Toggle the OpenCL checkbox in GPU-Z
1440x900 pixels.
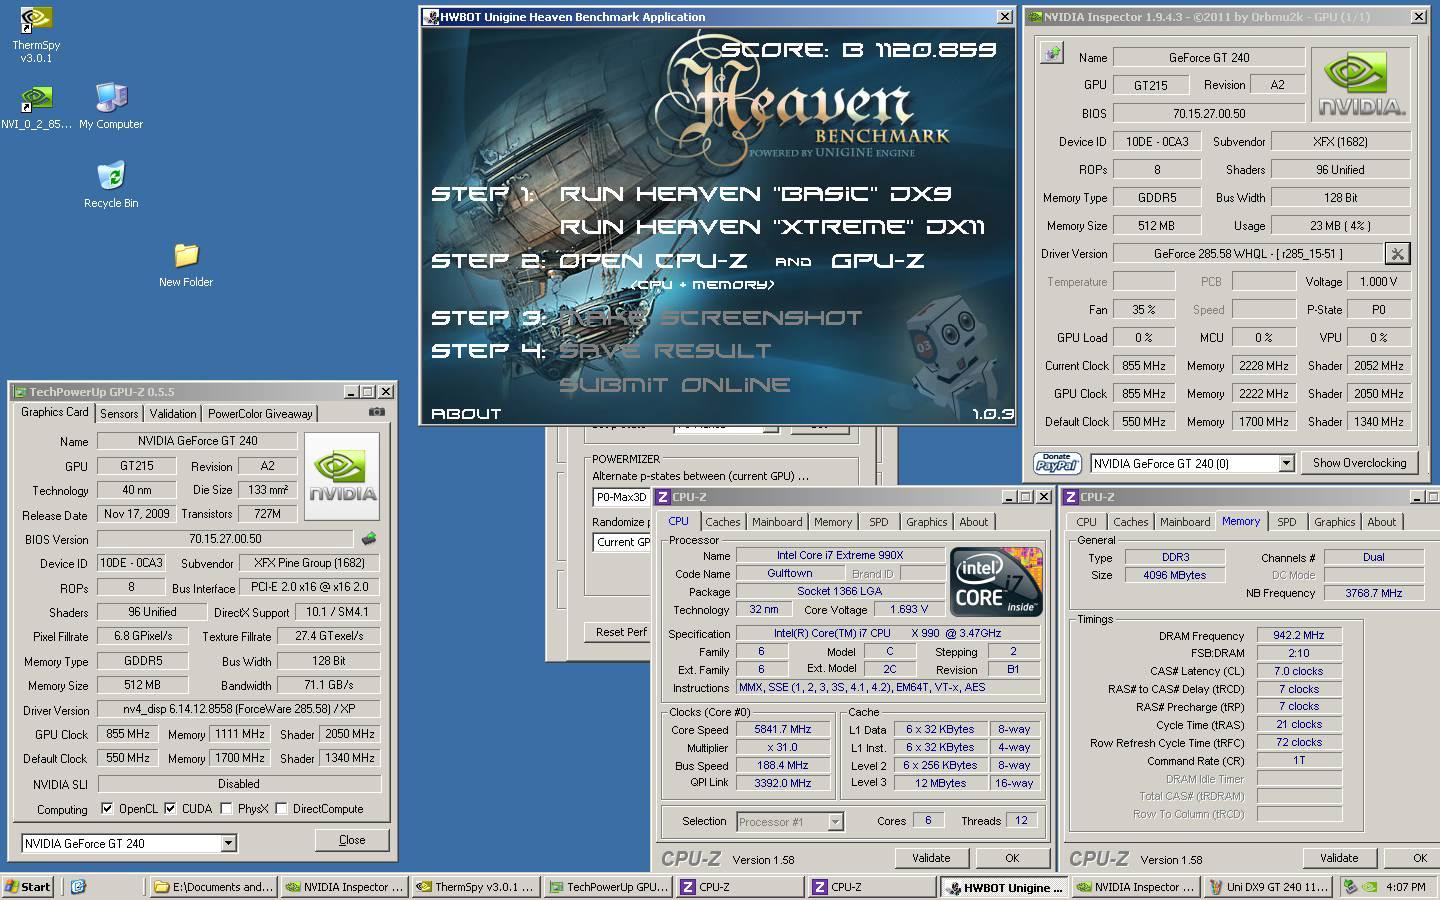click(x=107, y=808)
